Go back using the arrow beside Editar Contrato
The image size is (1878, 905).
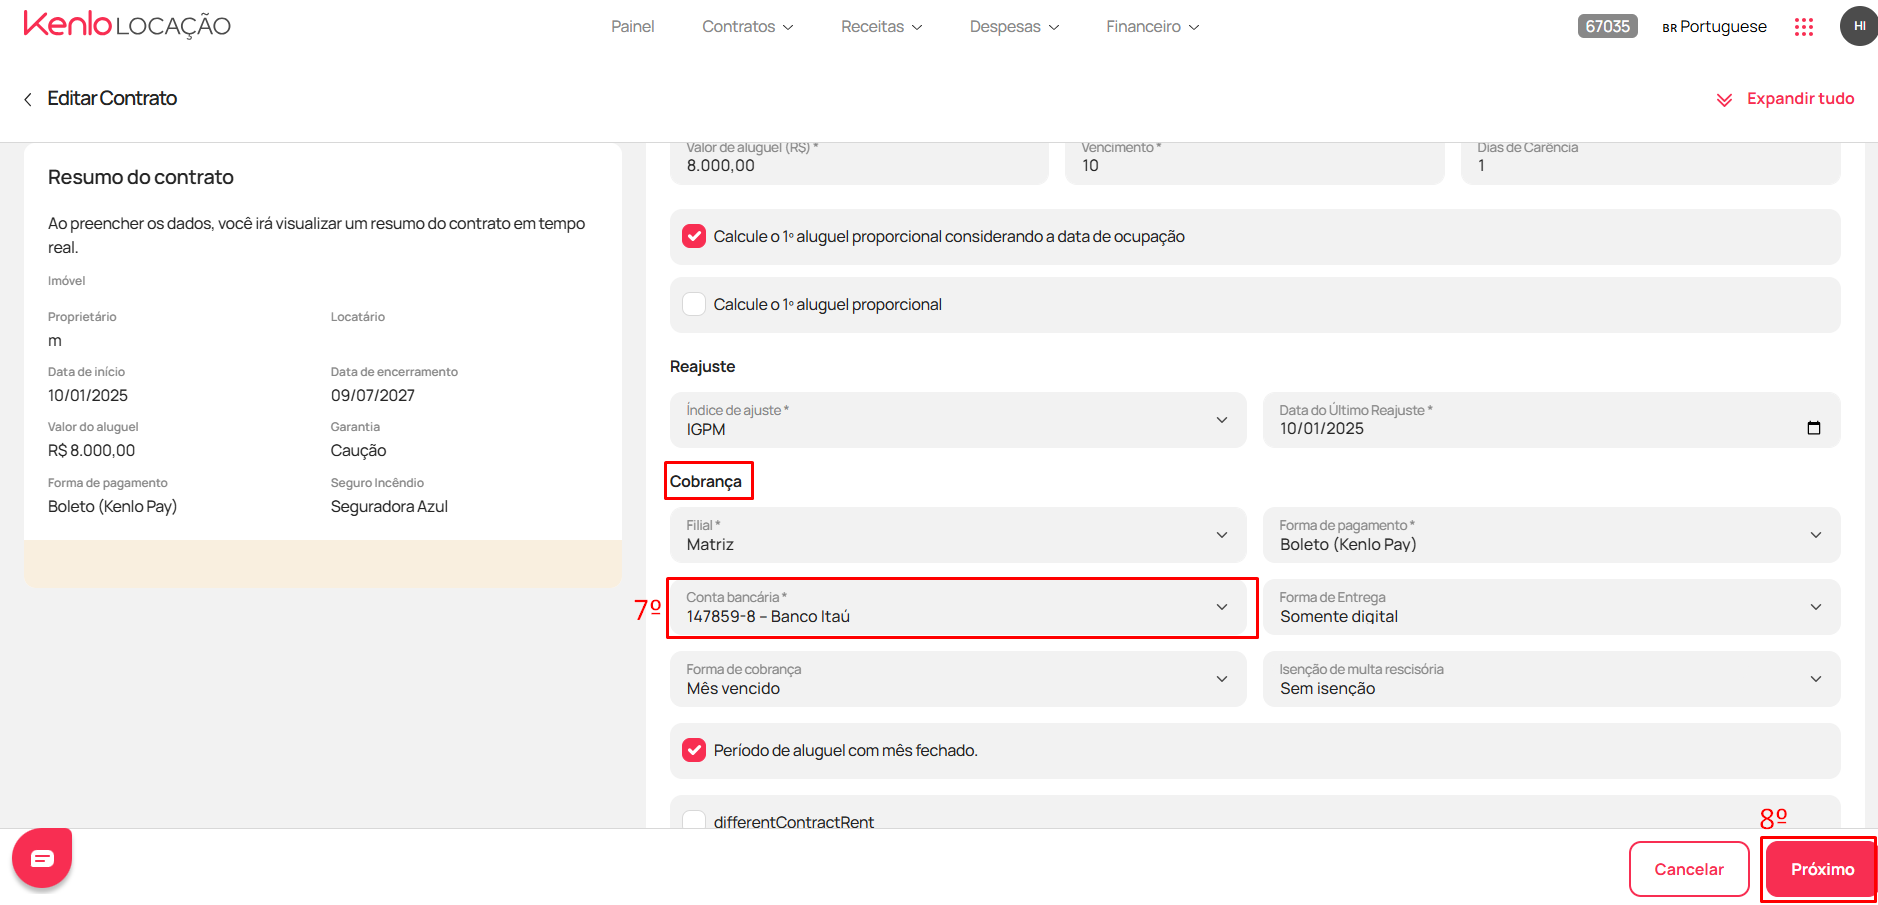tap(28, 99)
